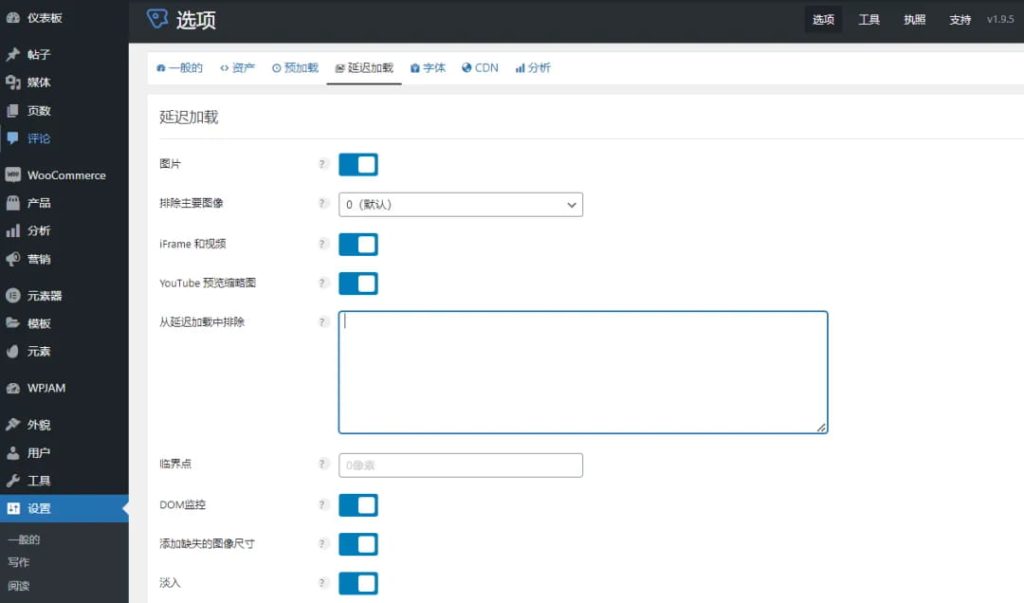The image size is (1024, 603).
Task: Click the 仪表板 dashboard icon
Action: pos(13,18)
